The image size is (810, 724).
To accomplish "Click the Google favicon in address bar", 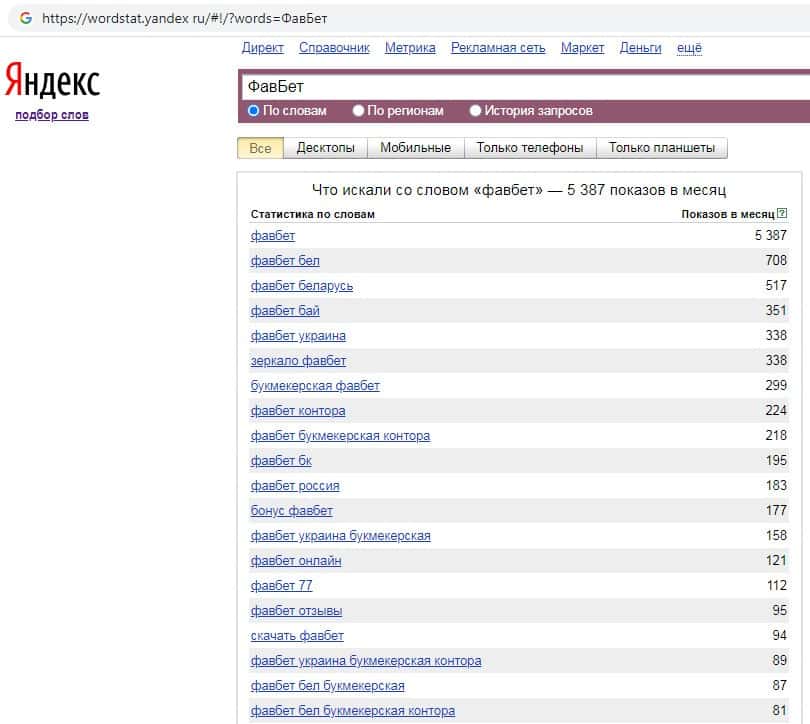I will tap(26, 18).
